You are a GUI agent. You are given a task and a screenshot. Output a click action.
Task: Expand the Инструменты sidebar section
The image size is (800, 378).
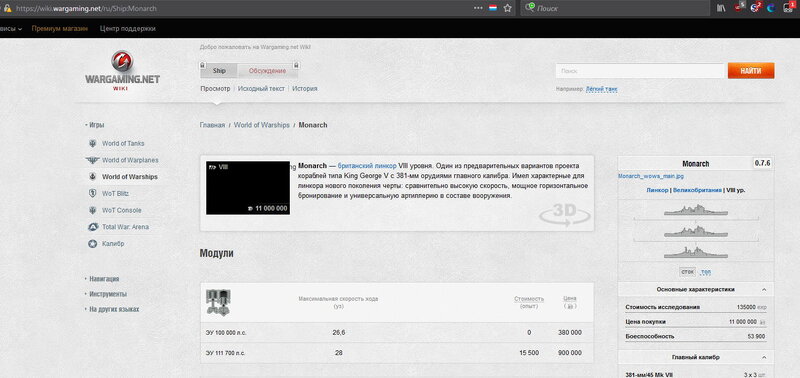tap(106, 294)
